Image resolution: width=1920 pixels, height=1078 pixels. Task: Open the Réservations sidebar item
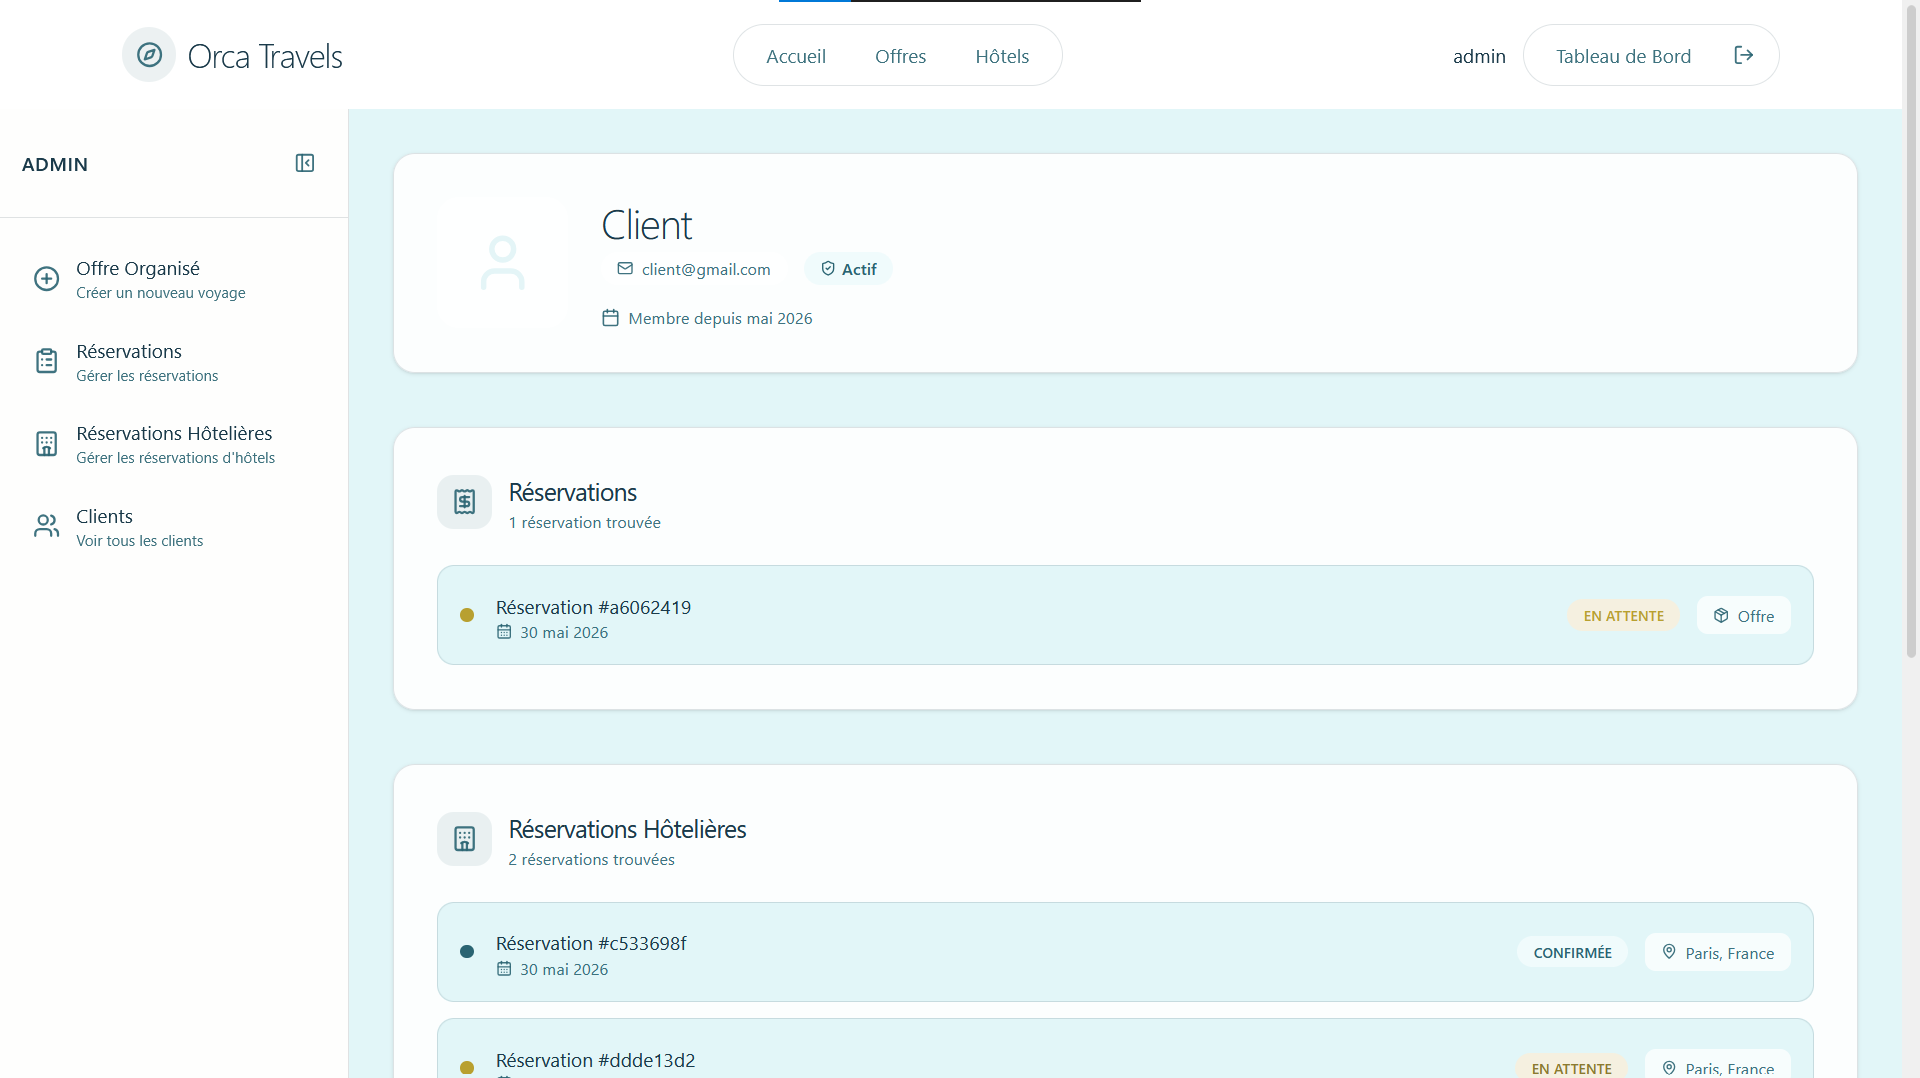point(174,362)
